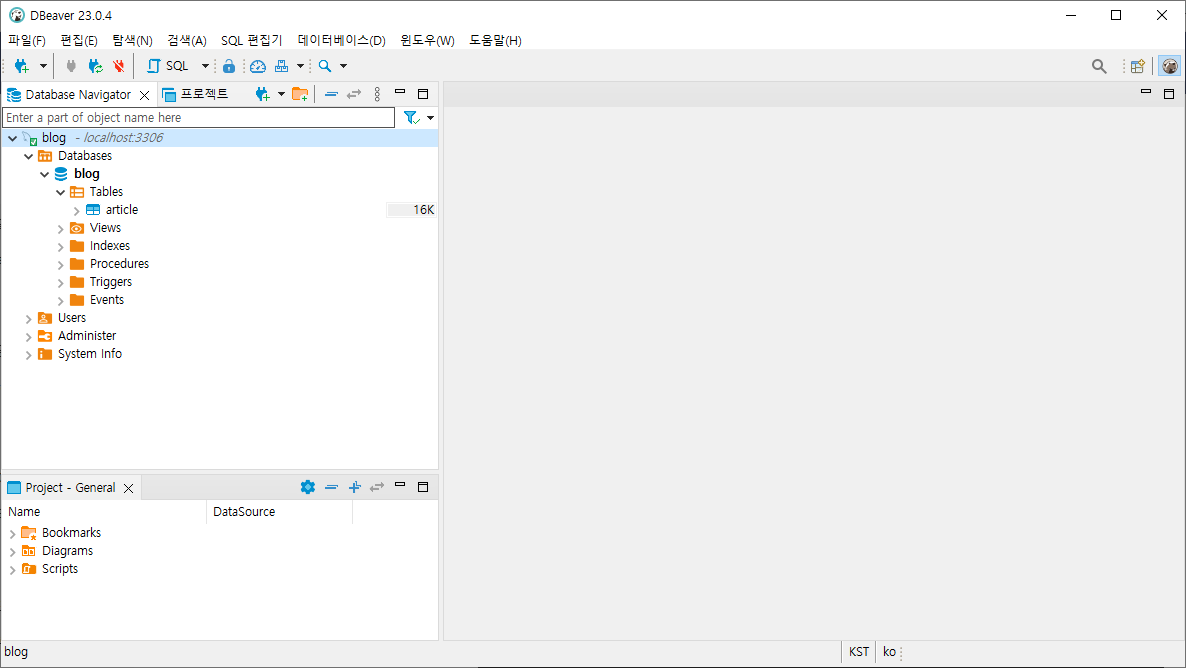The image size is (1186, 668).
Task: Open dropdown next to blue search icon
Action: [x=343, y=67]
